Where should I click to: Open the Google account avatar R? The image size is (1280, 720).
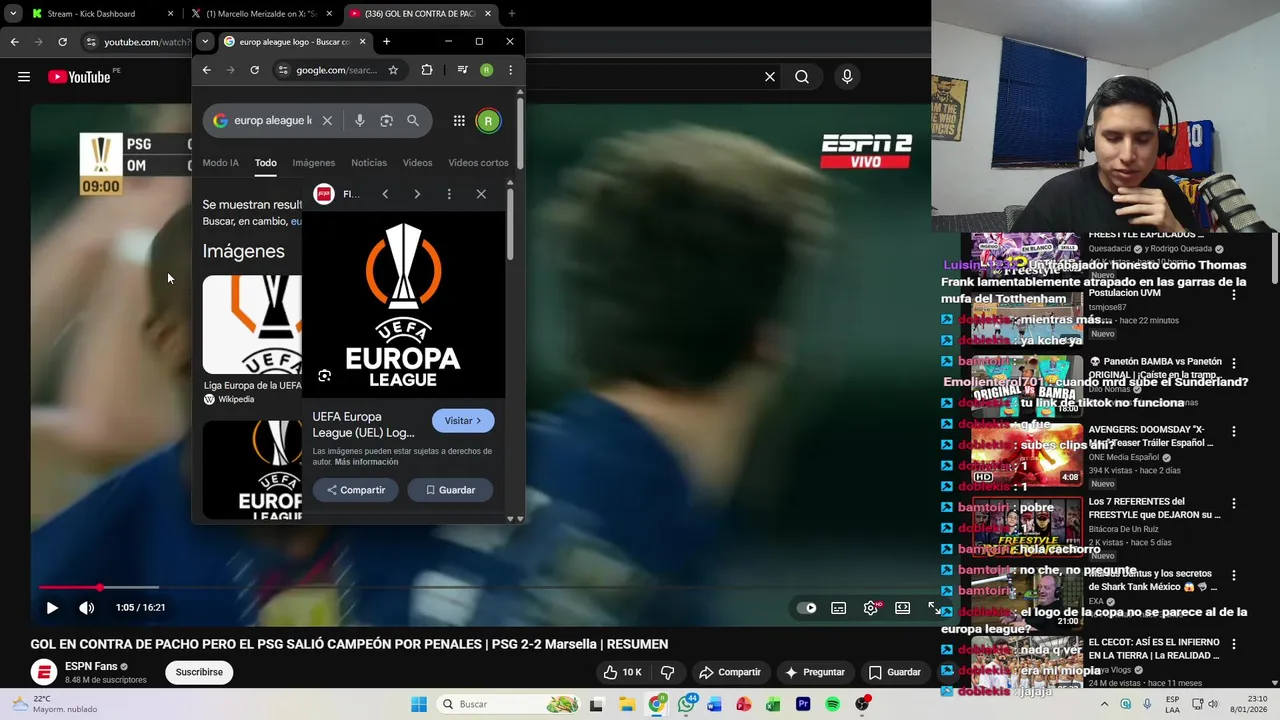488,121
